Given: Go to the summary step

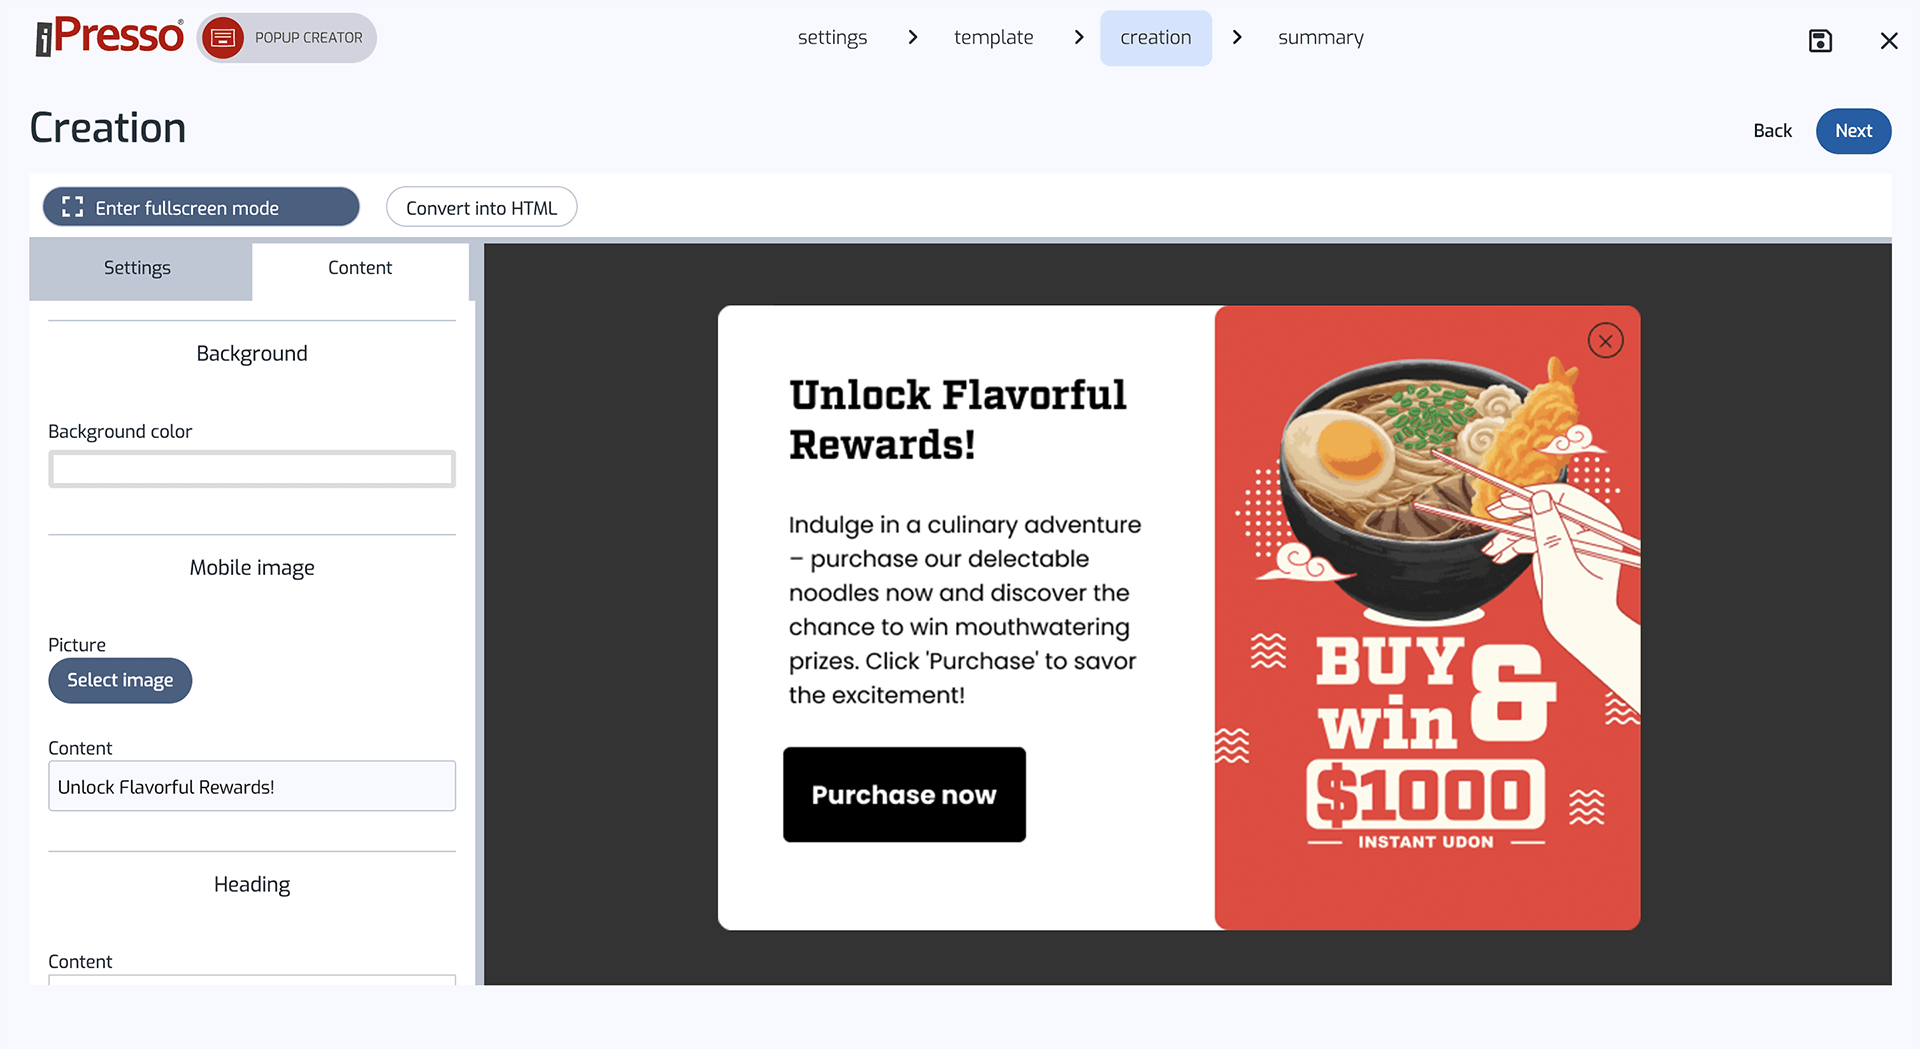Looking at the screenshot, I should [x=1320, y=38].
